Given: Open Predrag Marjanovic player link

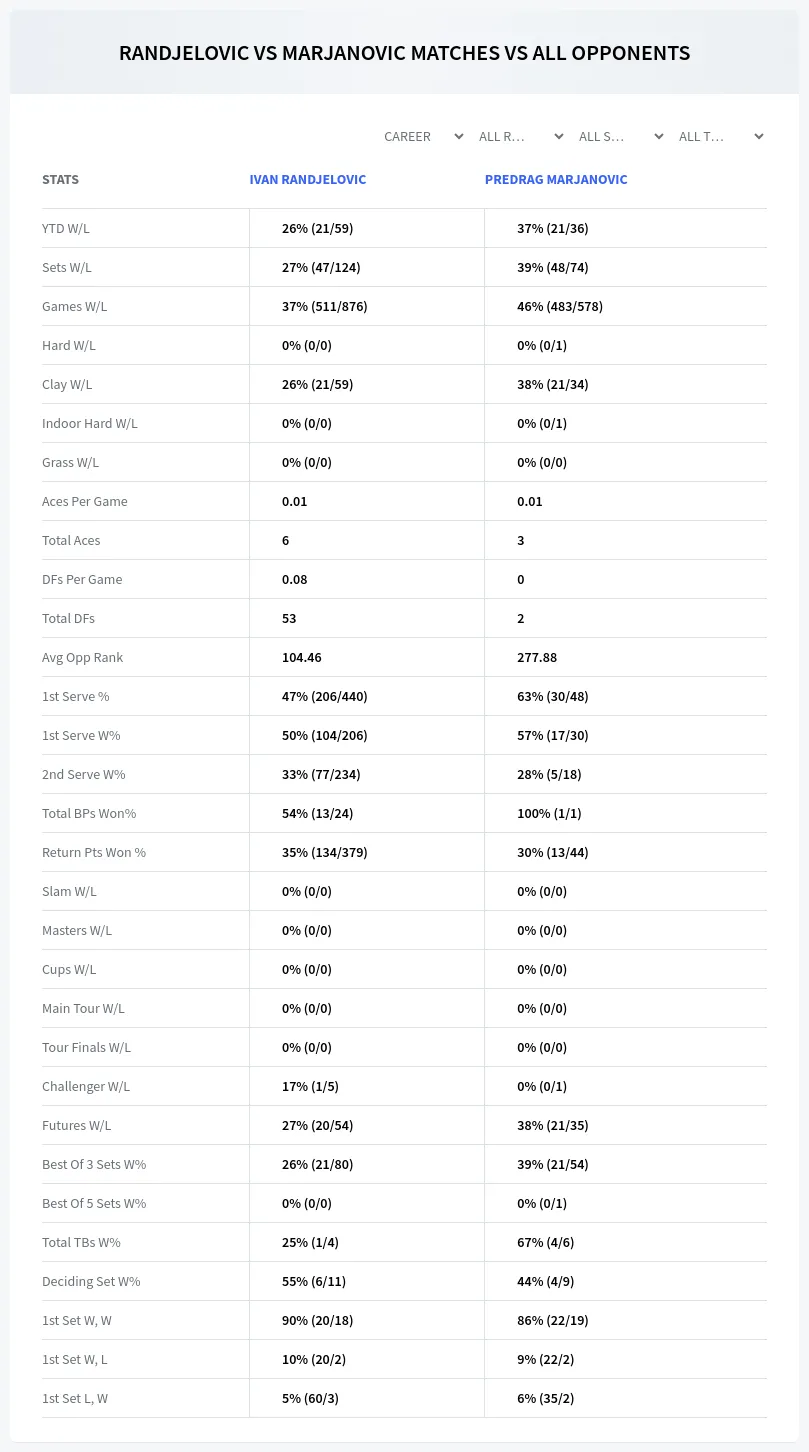Looking at the screenshot, I should (x=556, y=180).
